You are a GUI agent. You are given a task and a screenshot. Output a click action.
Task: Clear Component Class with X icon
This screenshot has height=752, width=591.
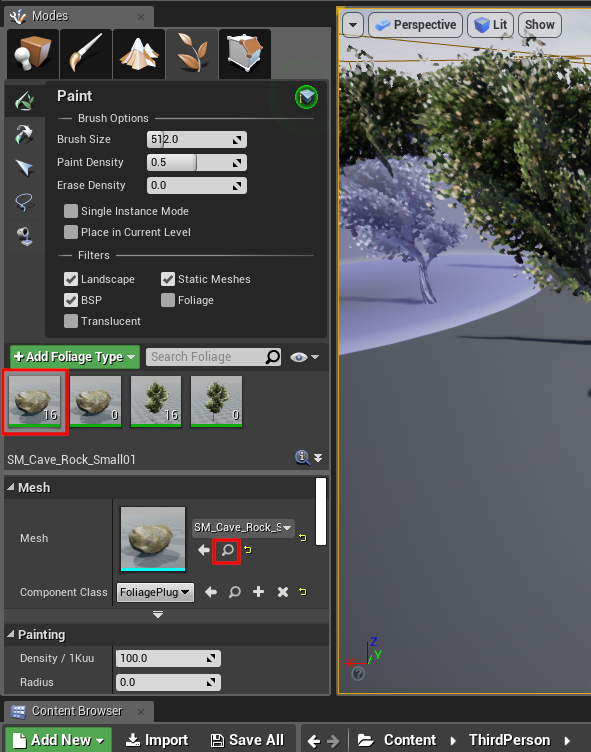click(x=283, y=592)
